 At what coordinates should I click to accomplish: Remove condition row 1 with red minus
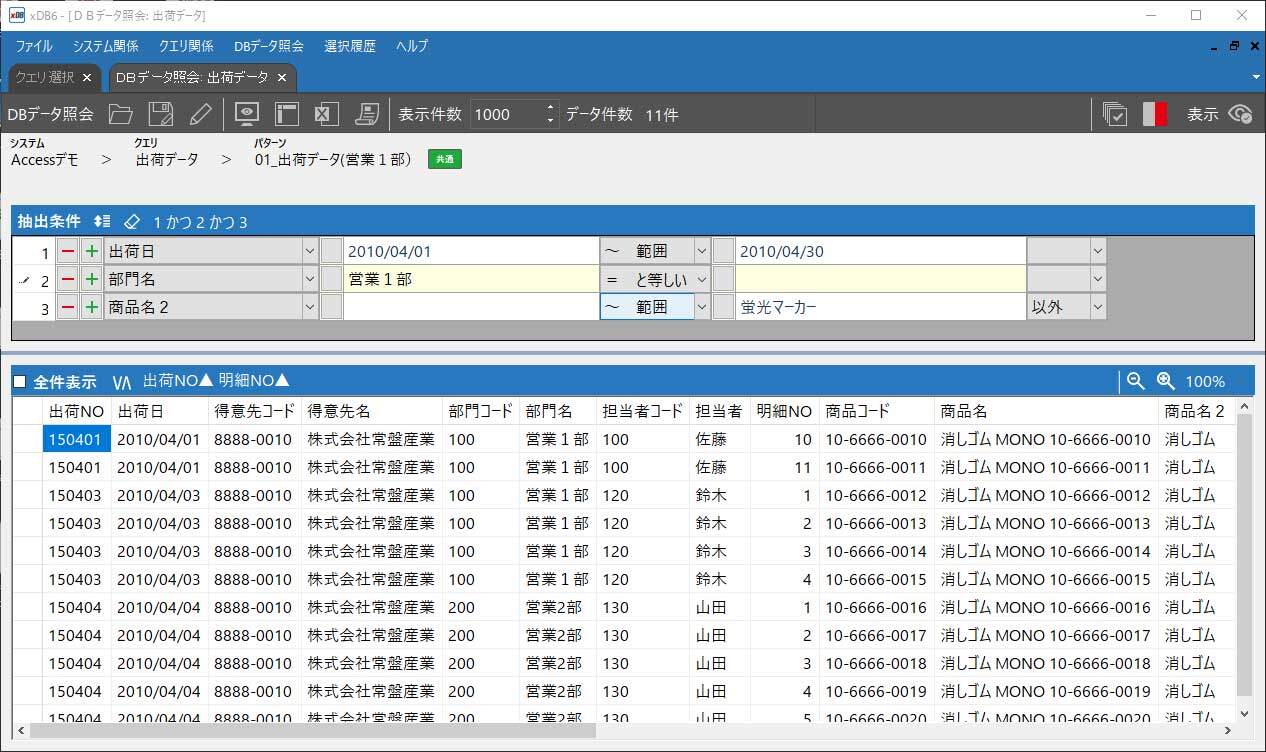coord(68,251)
